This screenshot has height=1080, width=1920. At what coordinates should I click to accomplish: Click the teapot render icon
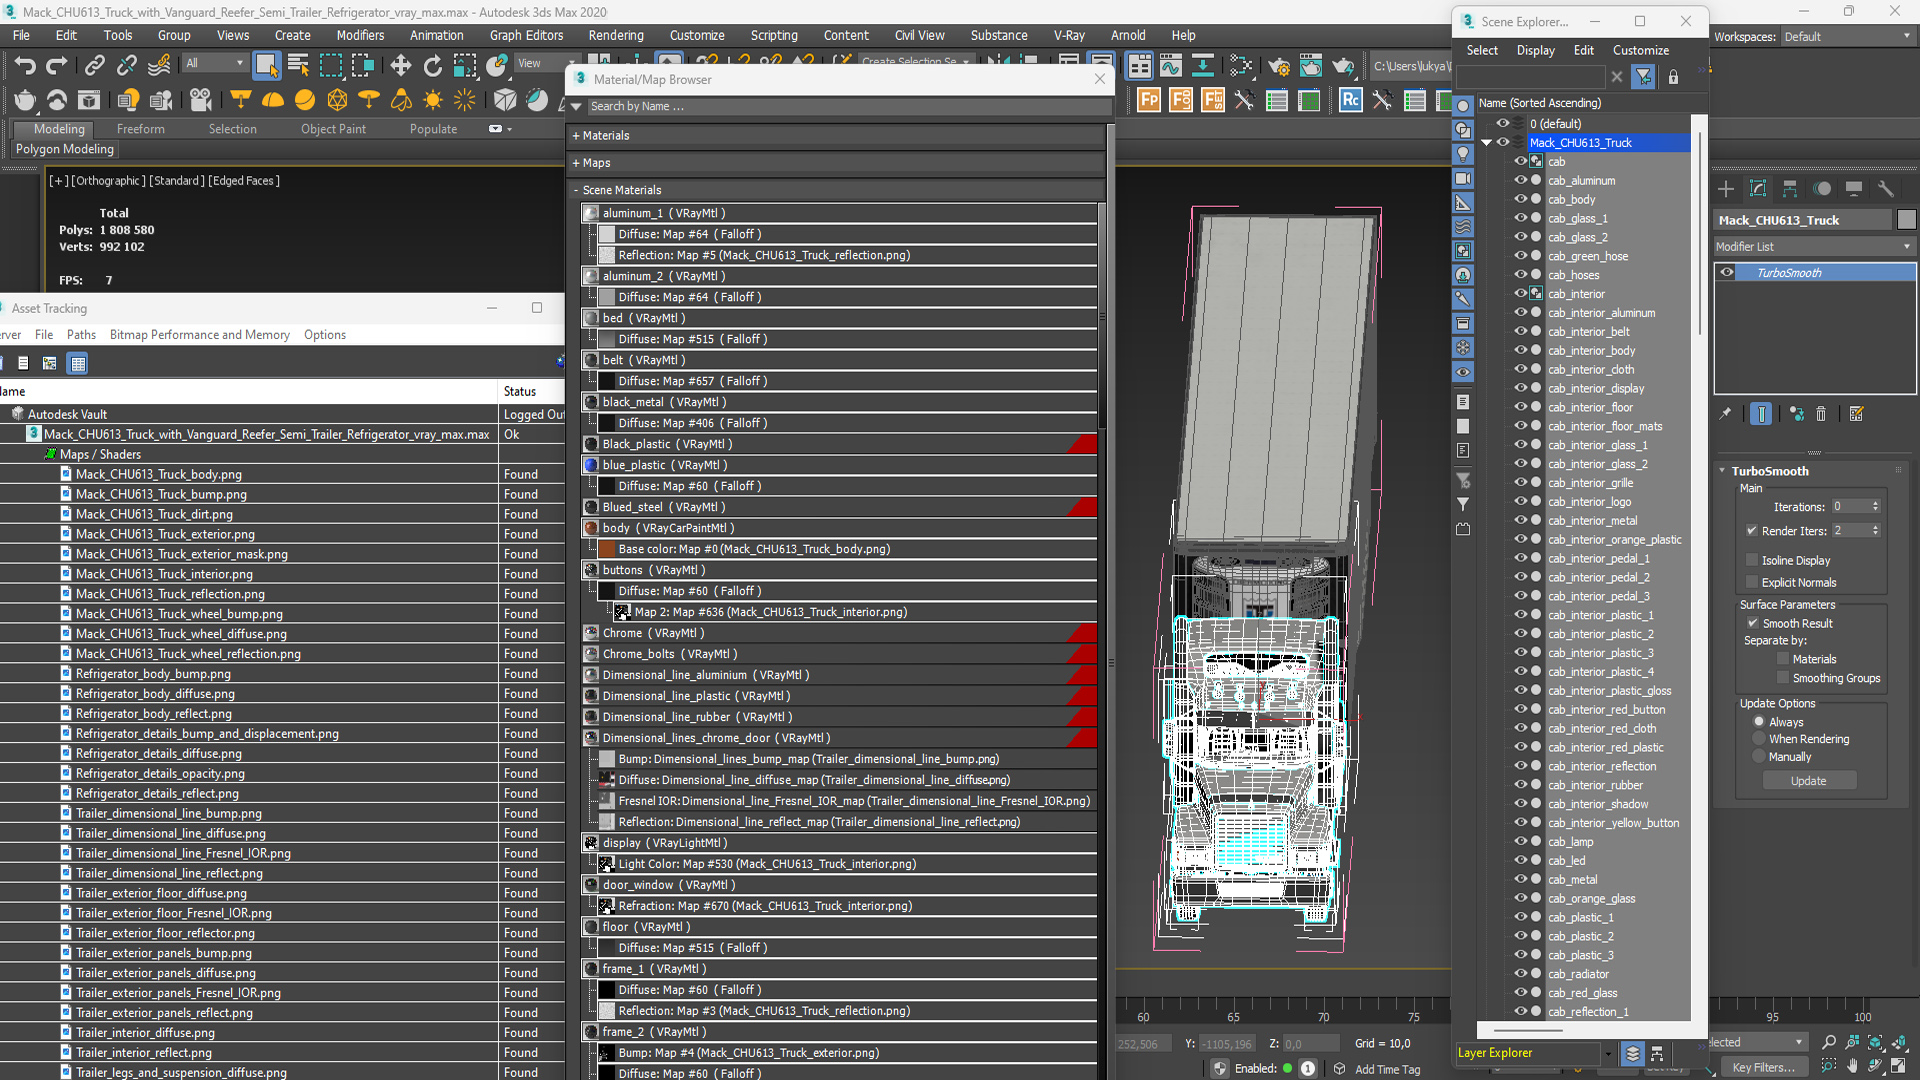(x=25, y=100)
